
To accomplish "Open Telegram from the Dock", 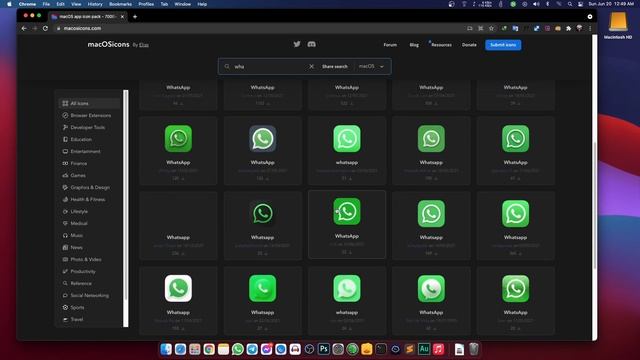I will (252, 349).
